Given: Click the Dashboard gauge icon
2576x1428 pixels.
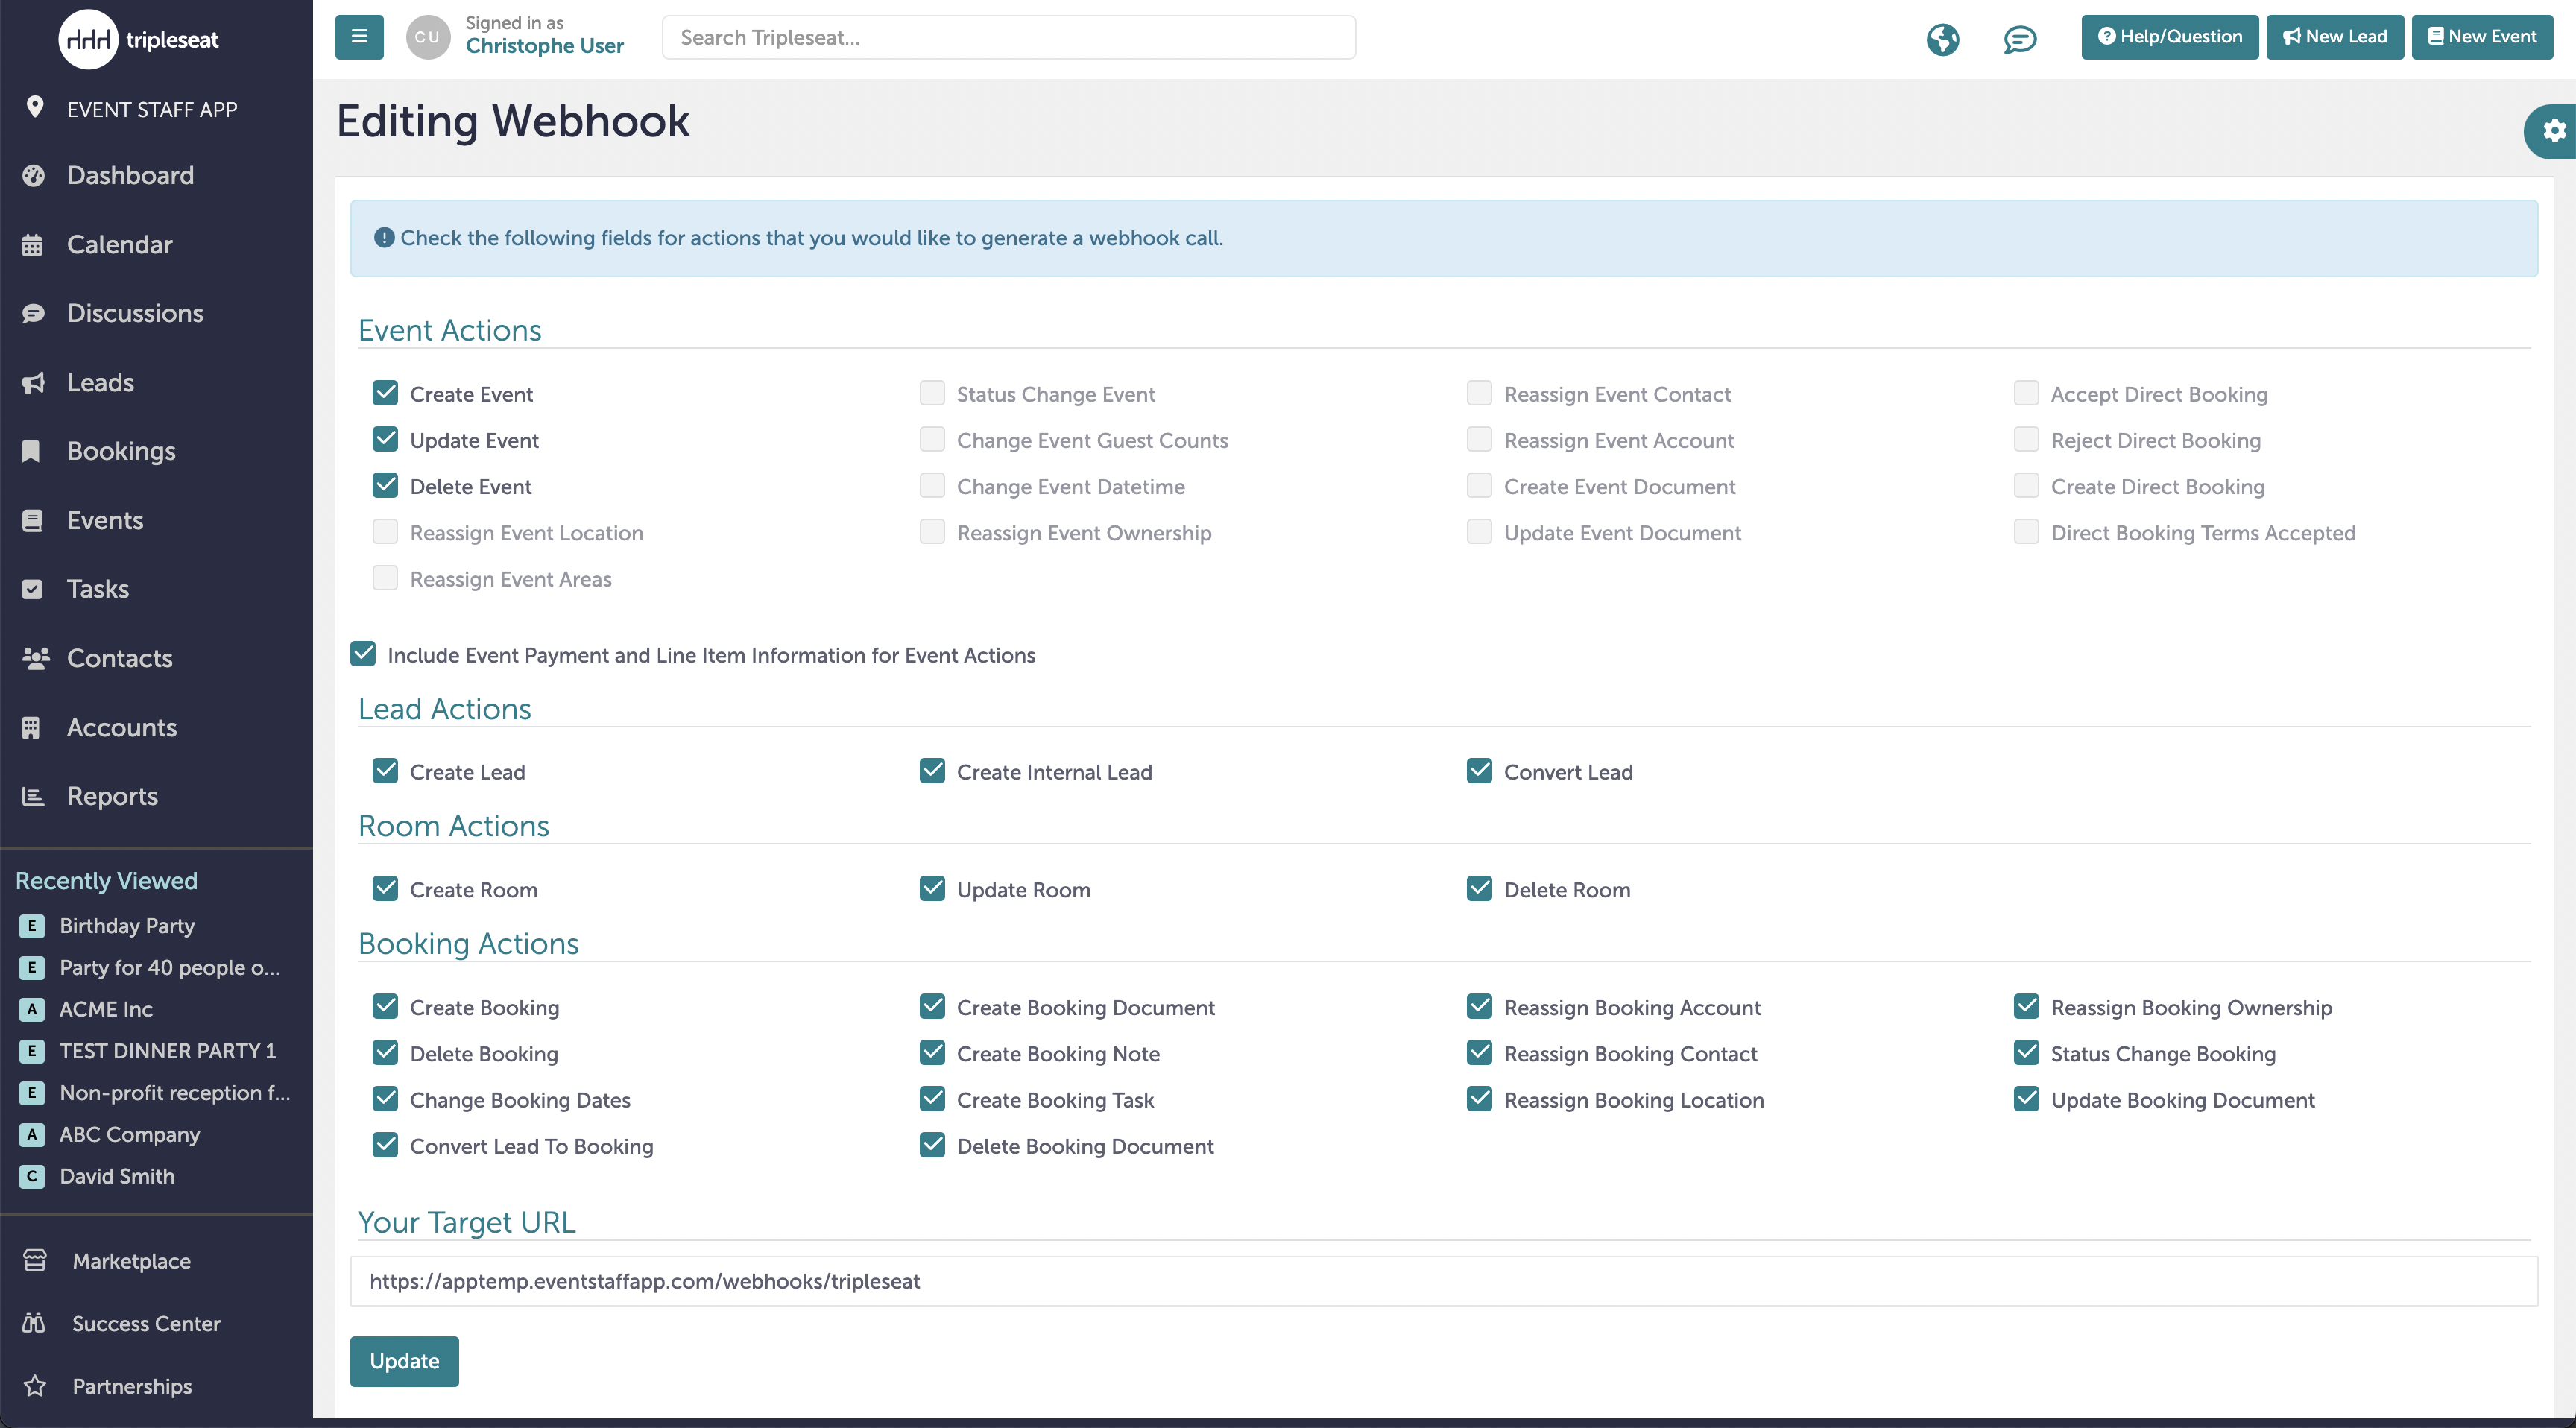Looking at the screenshot, I should tap(33, 175).
